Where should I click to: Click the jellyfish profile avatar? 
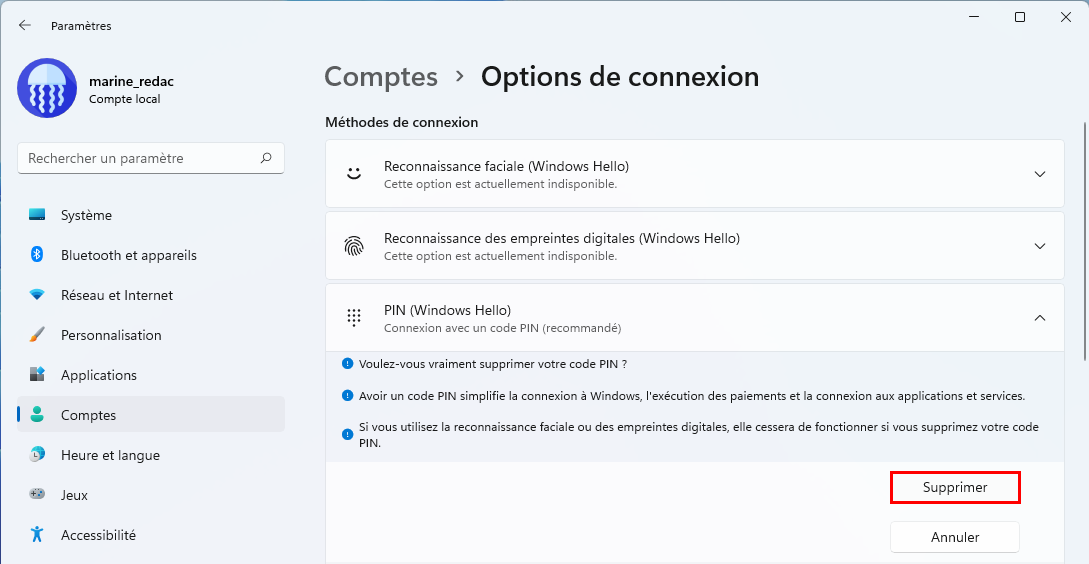47,88
